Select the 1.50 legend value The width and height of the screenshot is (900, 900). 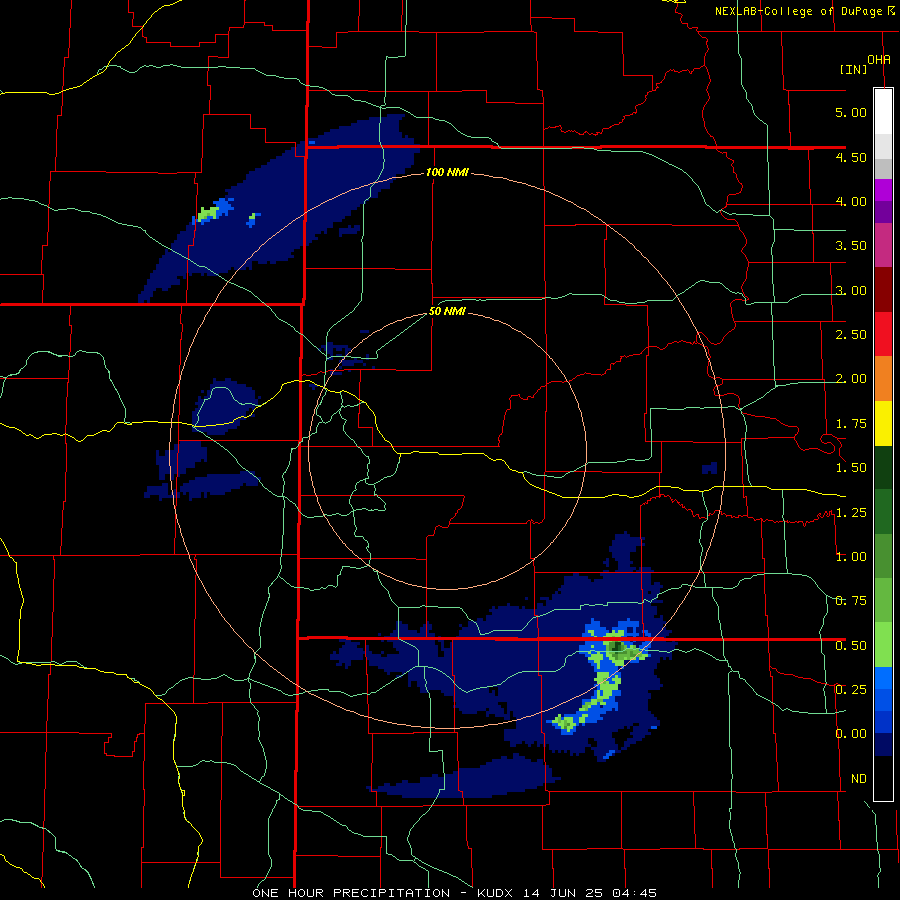(851, 468)
